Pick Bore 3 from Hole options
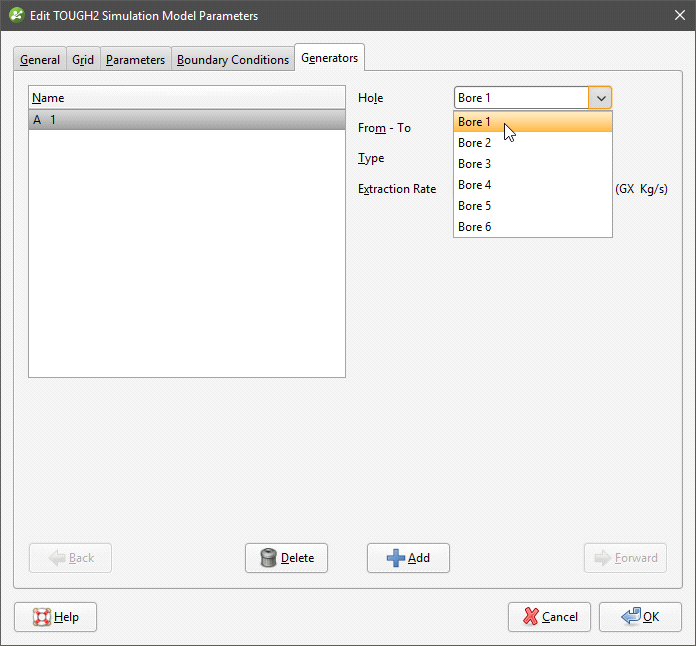Viewport: 696px width, 646px height. (x=475, y=164)
